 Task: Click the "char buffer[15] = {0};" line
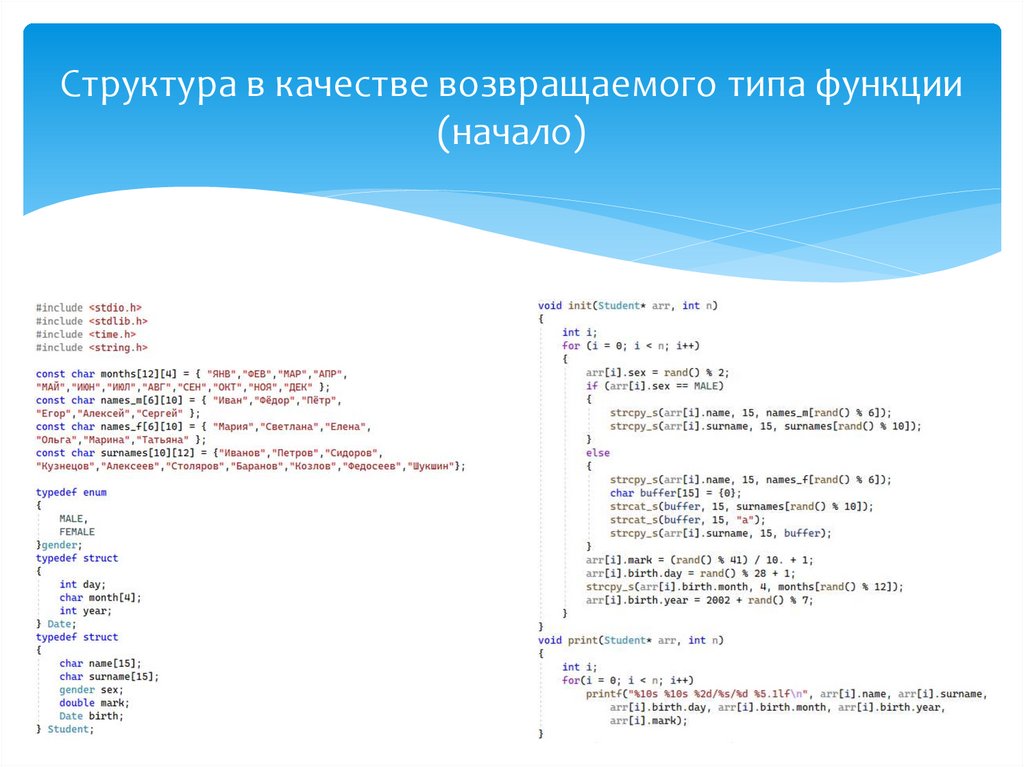[675, 493]
